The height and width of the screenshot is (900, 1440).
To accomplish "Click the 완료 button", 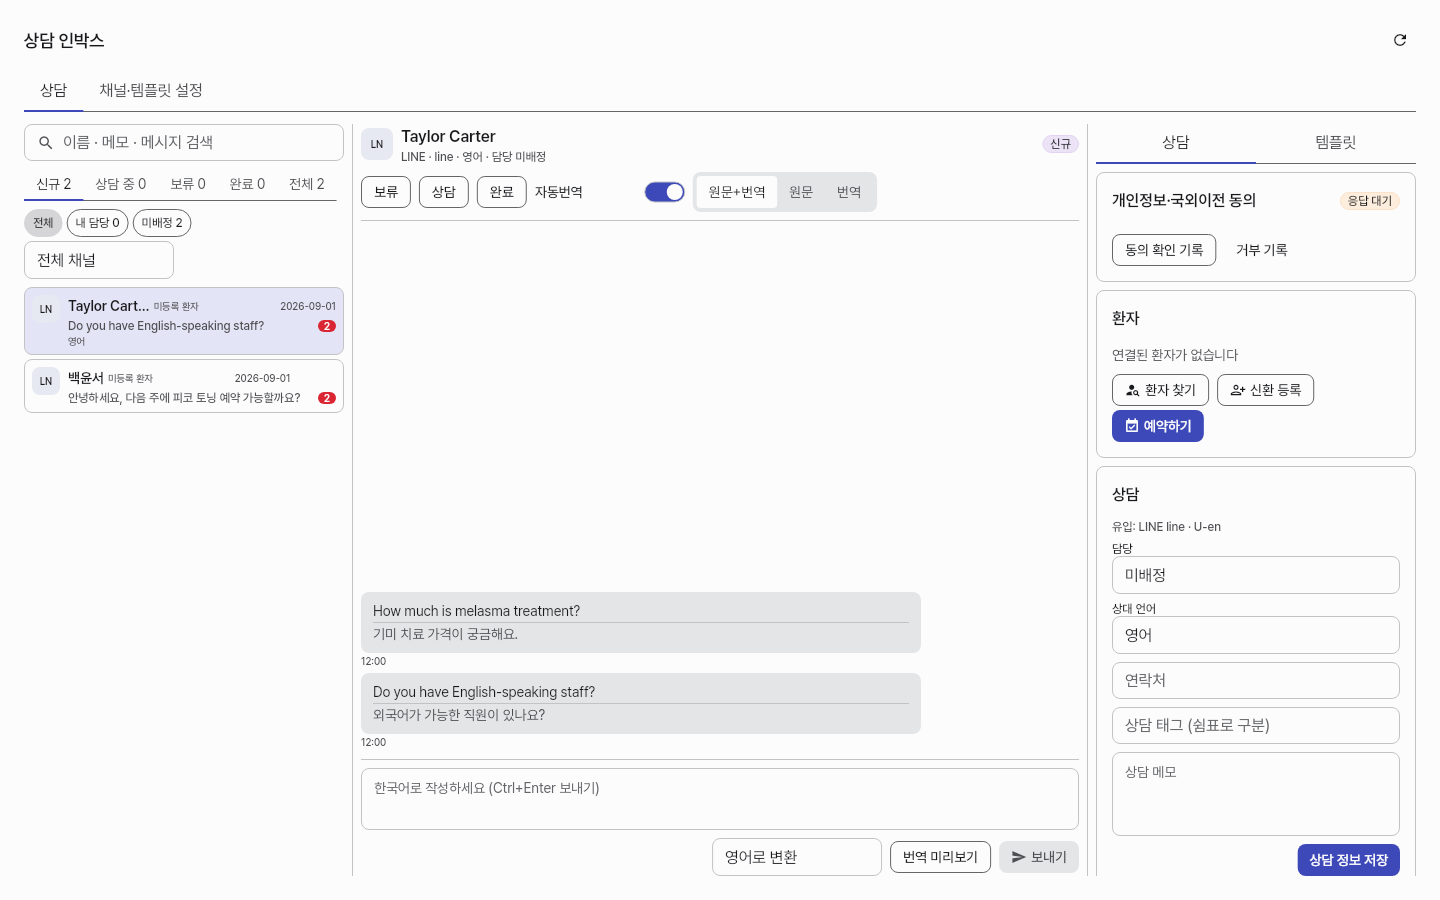I will click(x=502, y=192).
